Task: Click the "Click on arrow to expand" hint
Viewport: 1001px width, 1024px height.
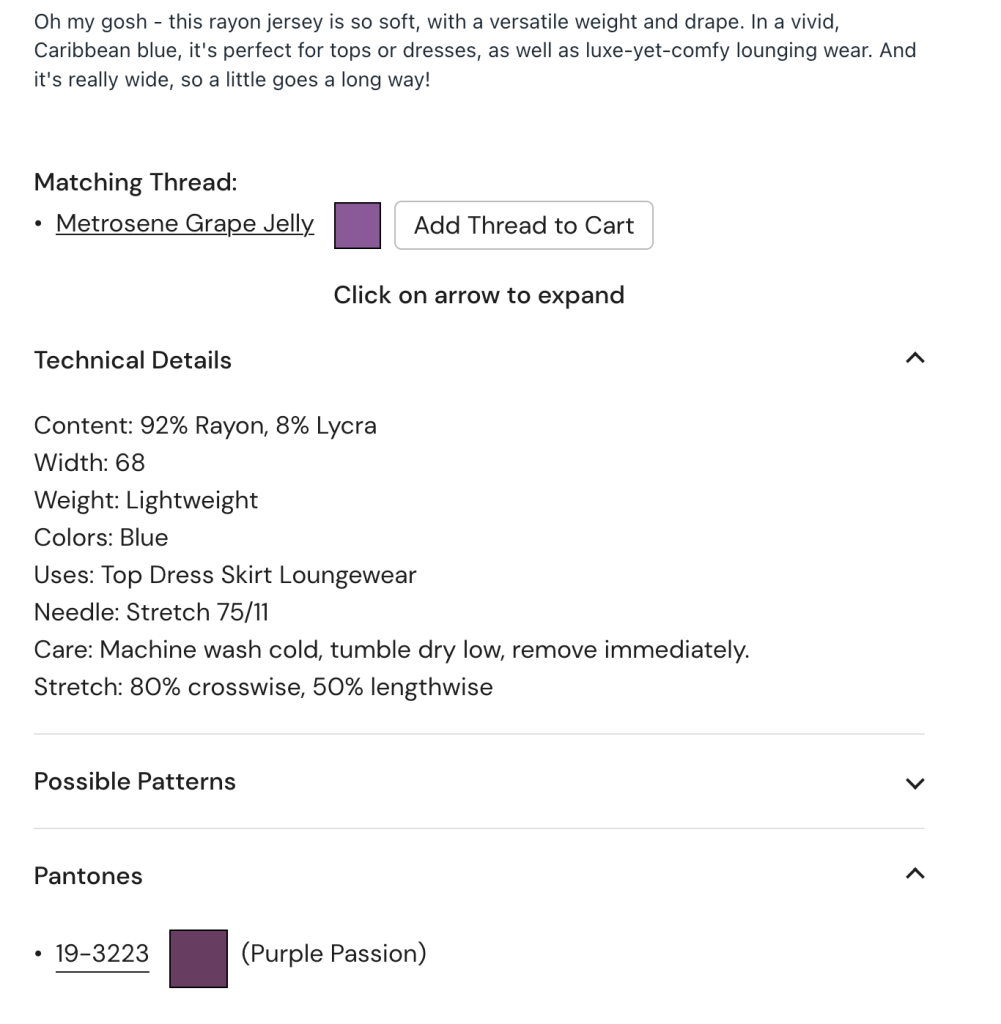Action: (x=479, y=295)
